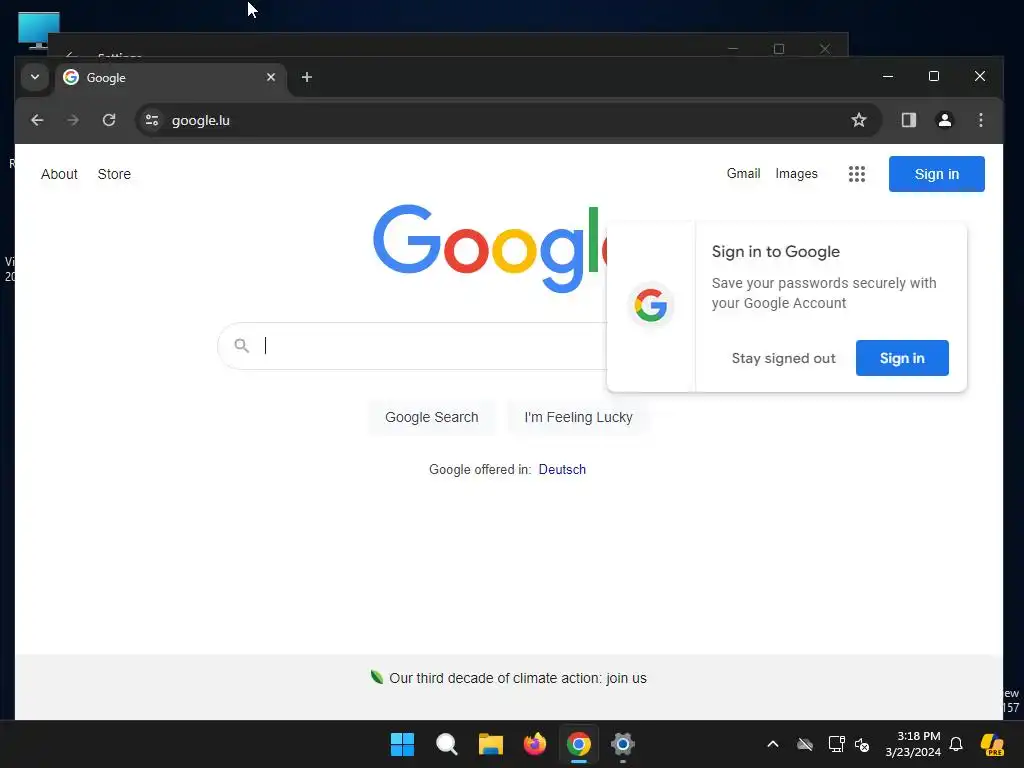Open the Store link
This screenshot has width=1024, height=768.
click(x=114, y=174)
